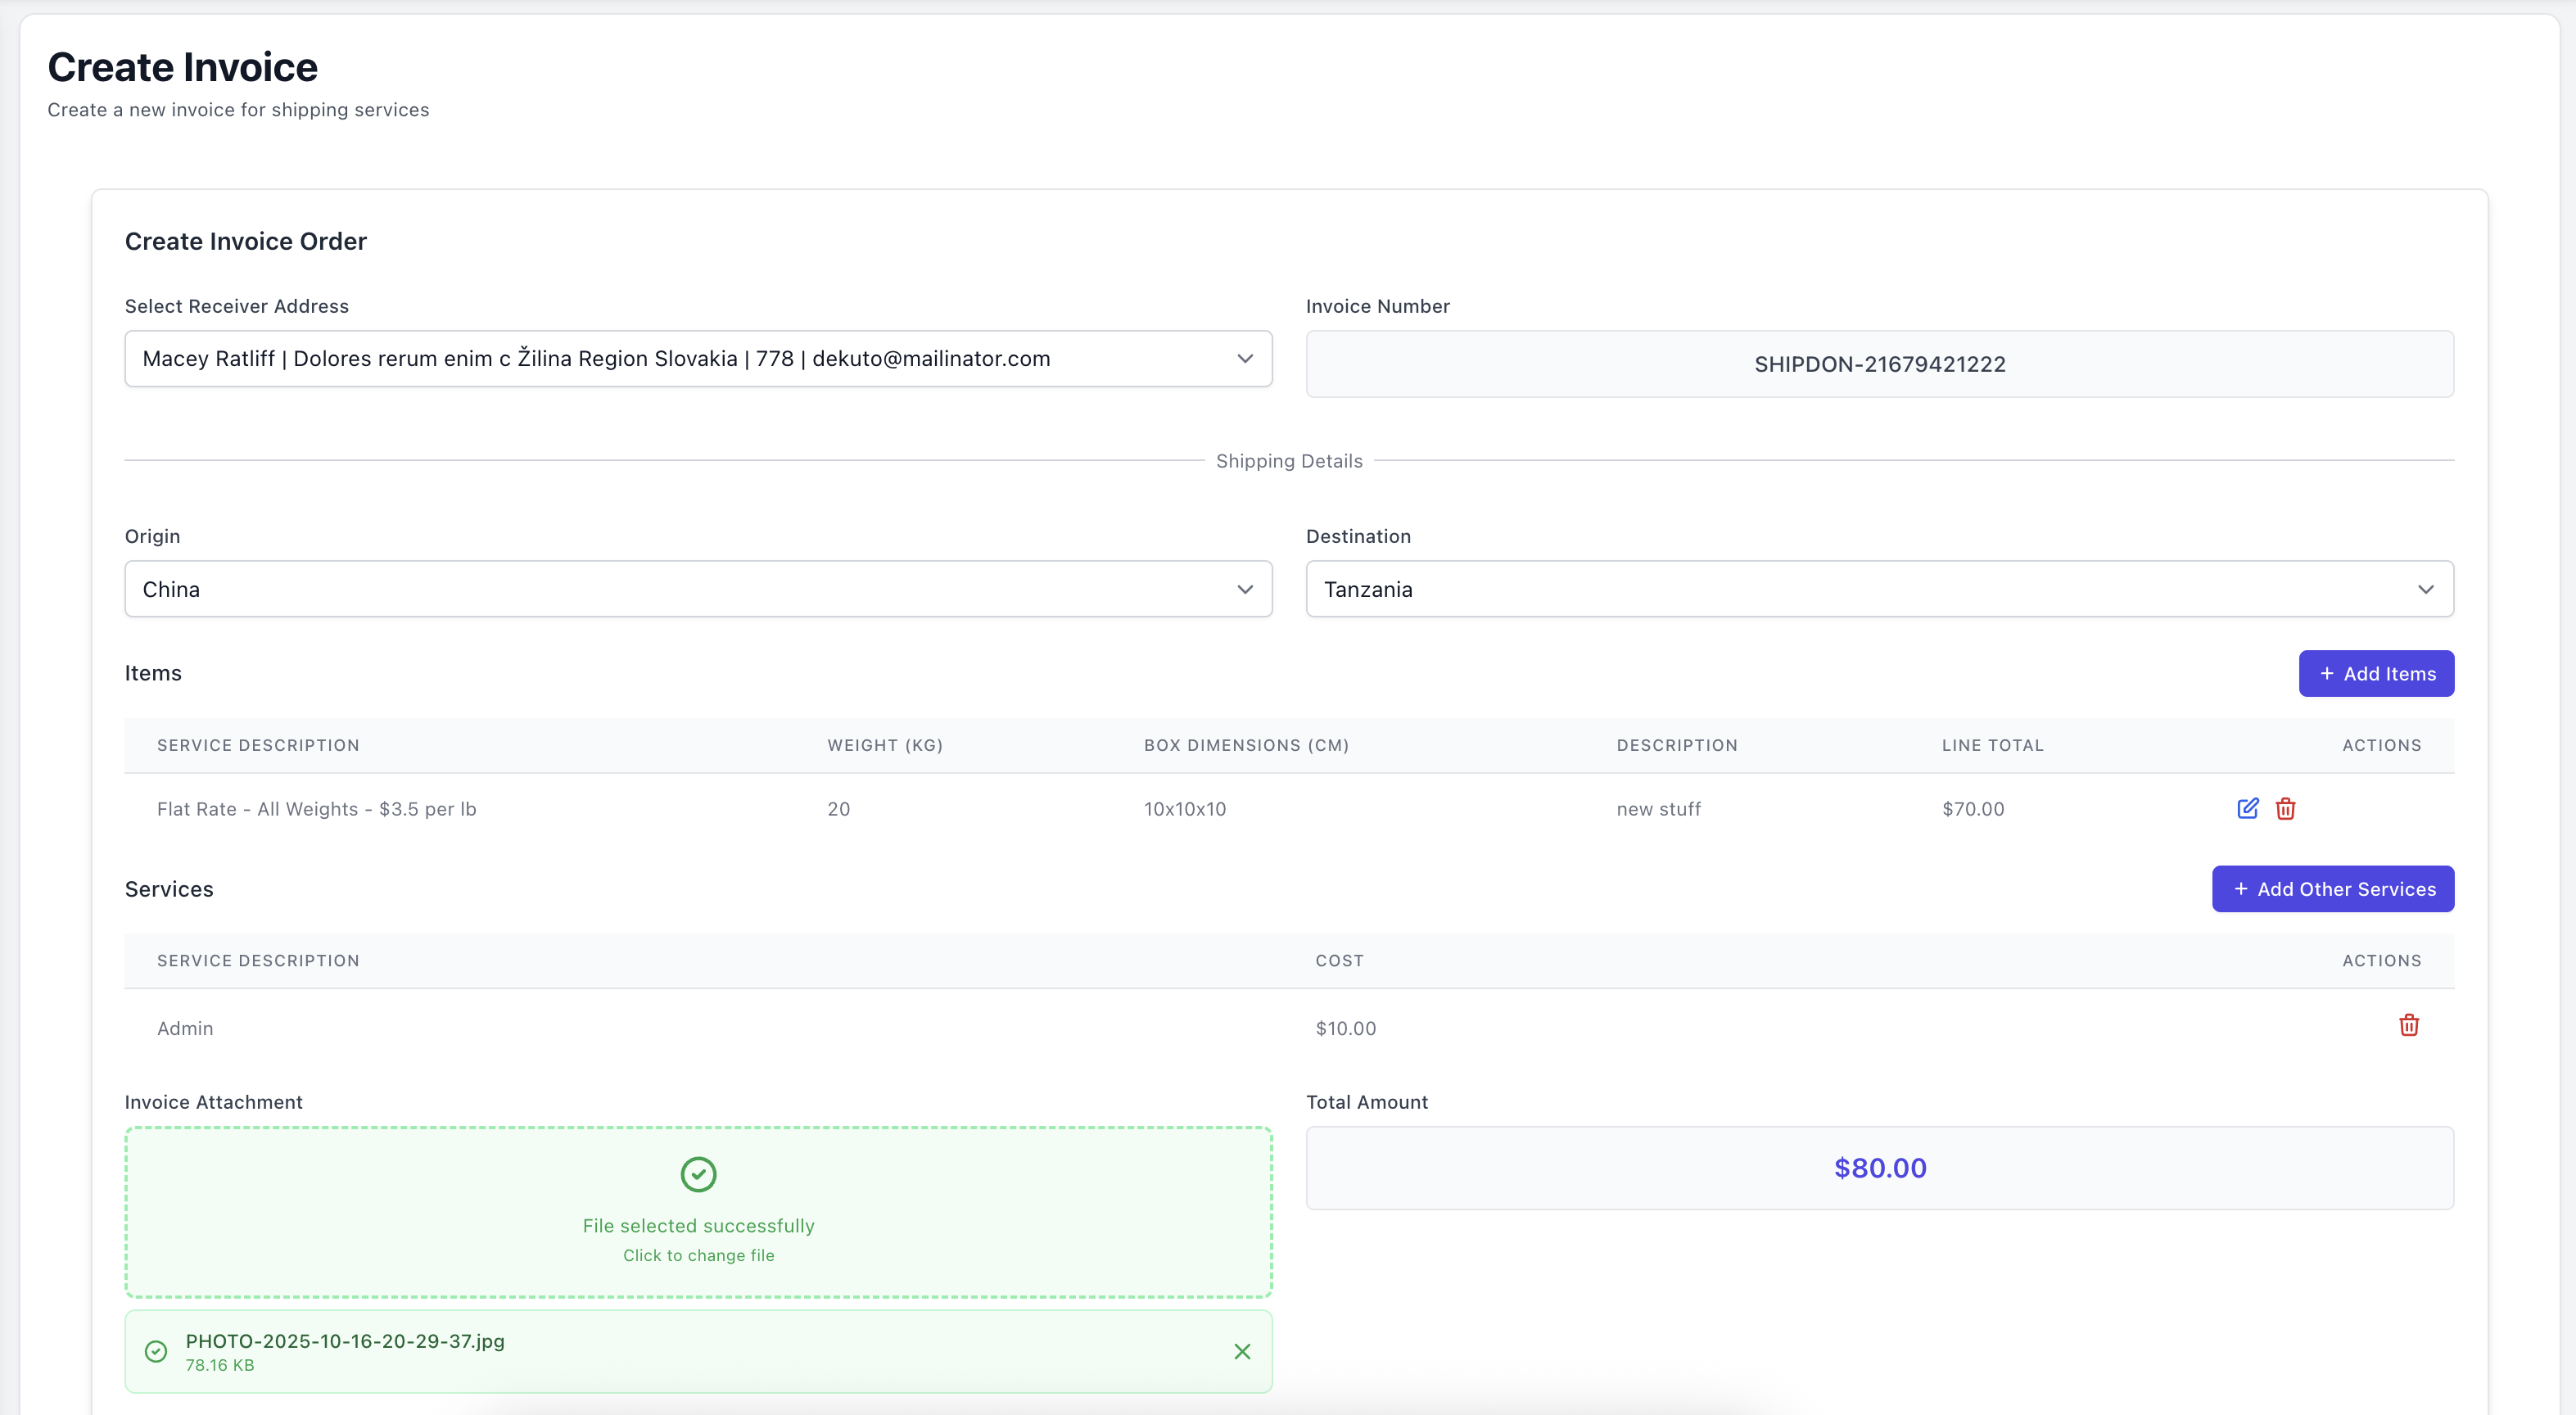
Task: Click the green success checkmark icon
Action: [698, 1174]
